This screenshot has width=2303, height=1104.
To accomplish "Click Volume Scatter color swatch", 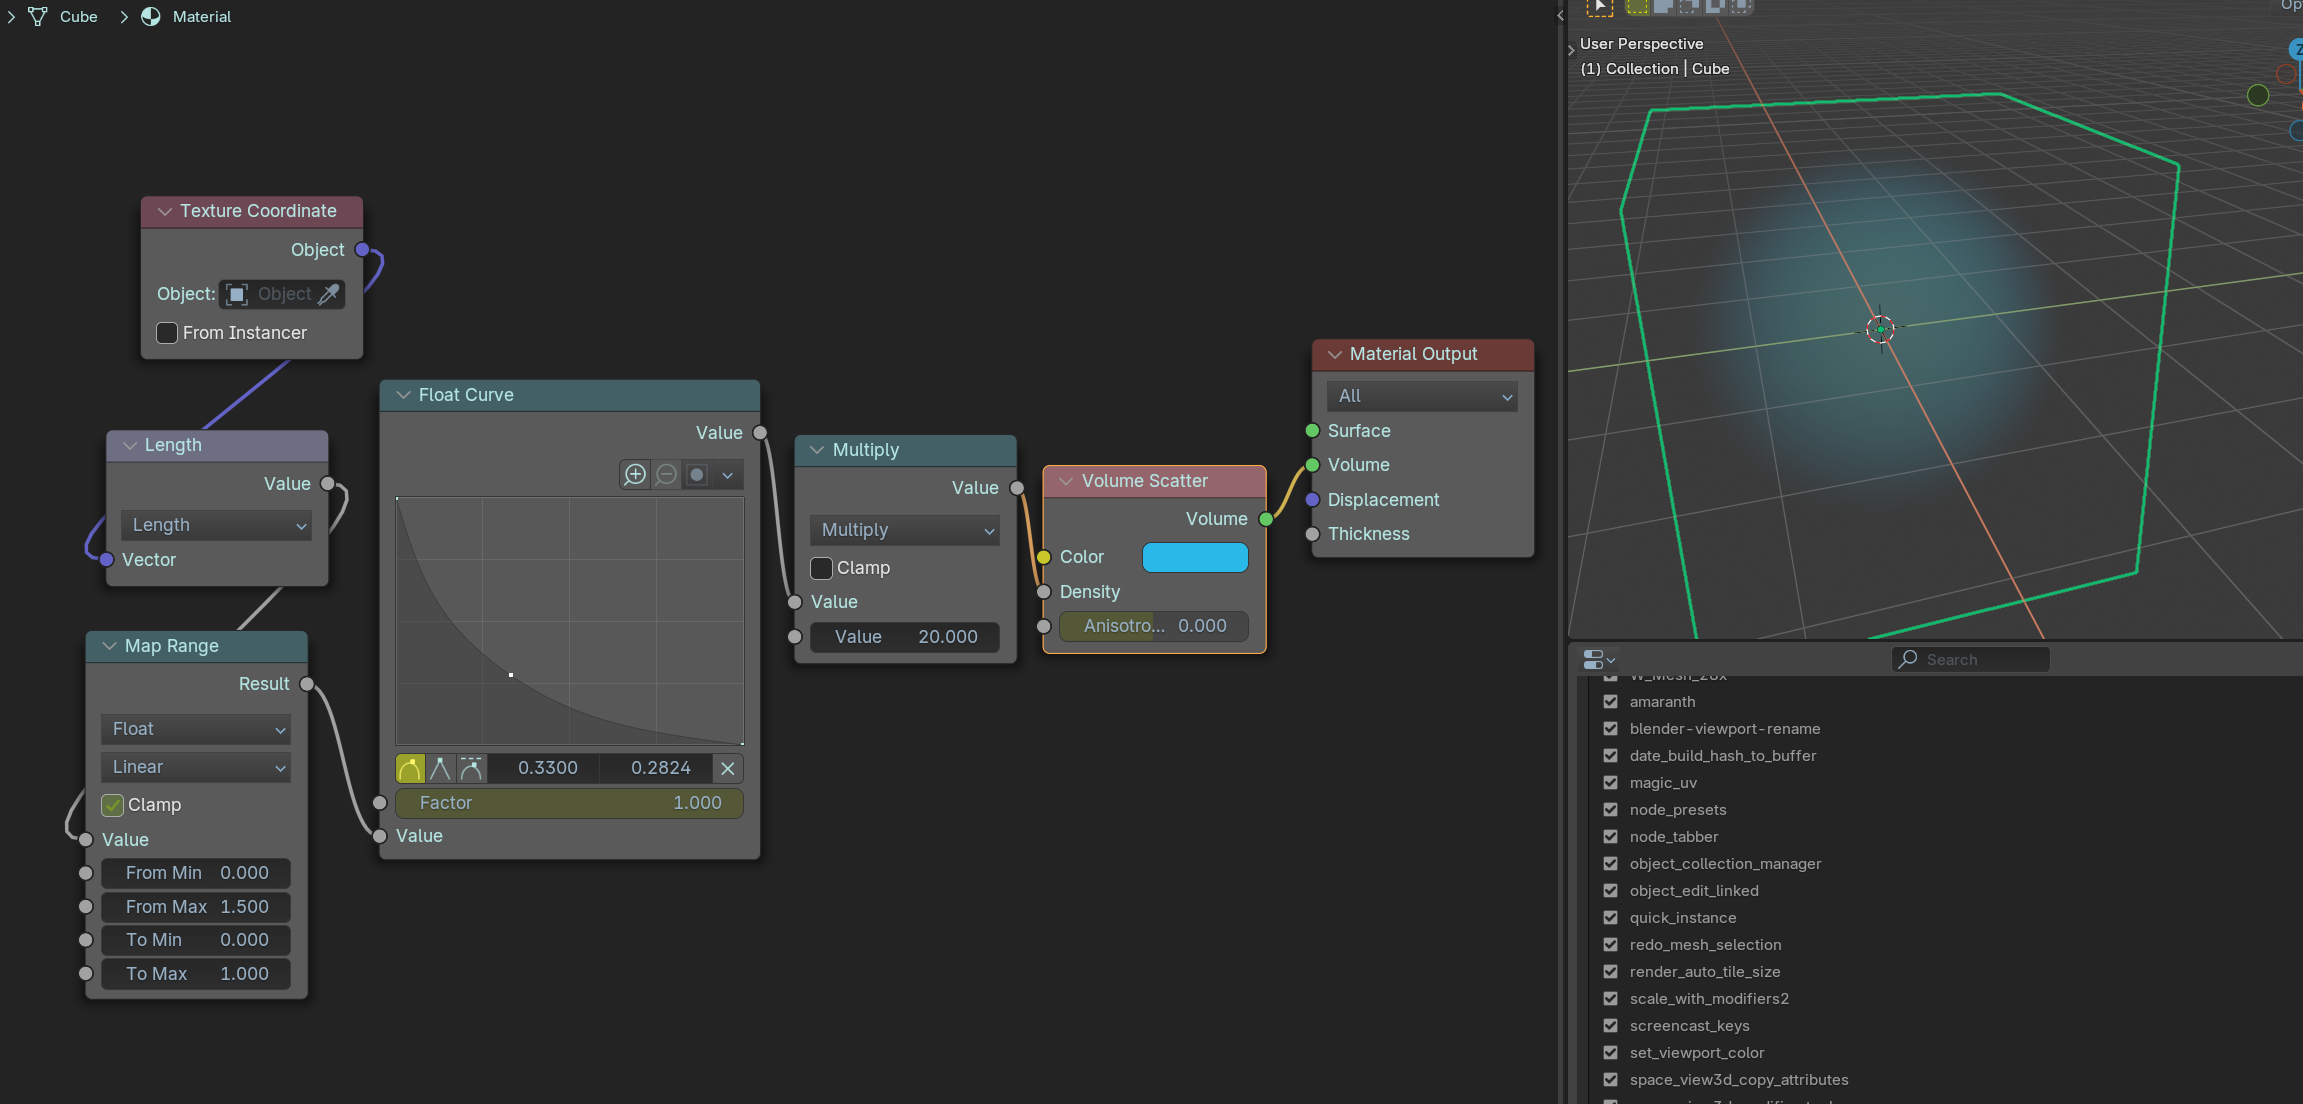I will click(1195, 557).
